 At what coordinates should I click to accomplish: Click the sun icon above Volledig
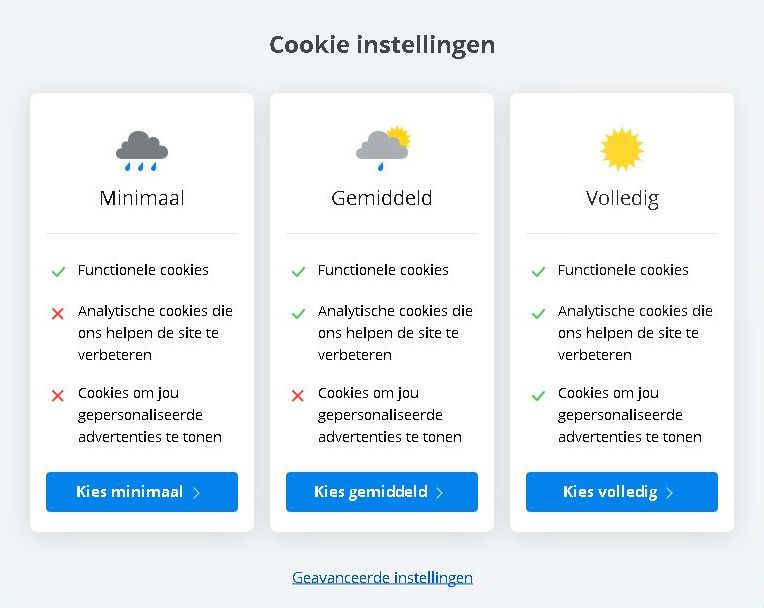622,150
